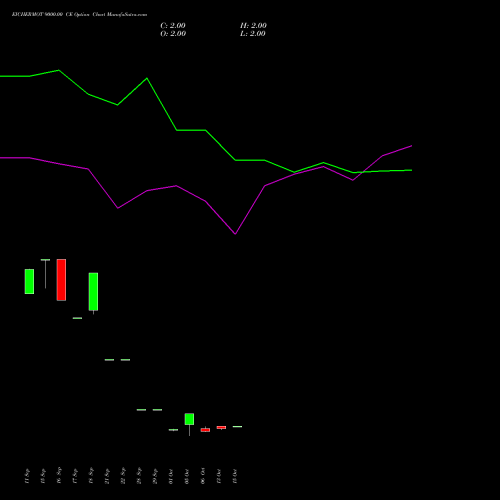Click the 'C: 2.00' close value

click(173, 25)
